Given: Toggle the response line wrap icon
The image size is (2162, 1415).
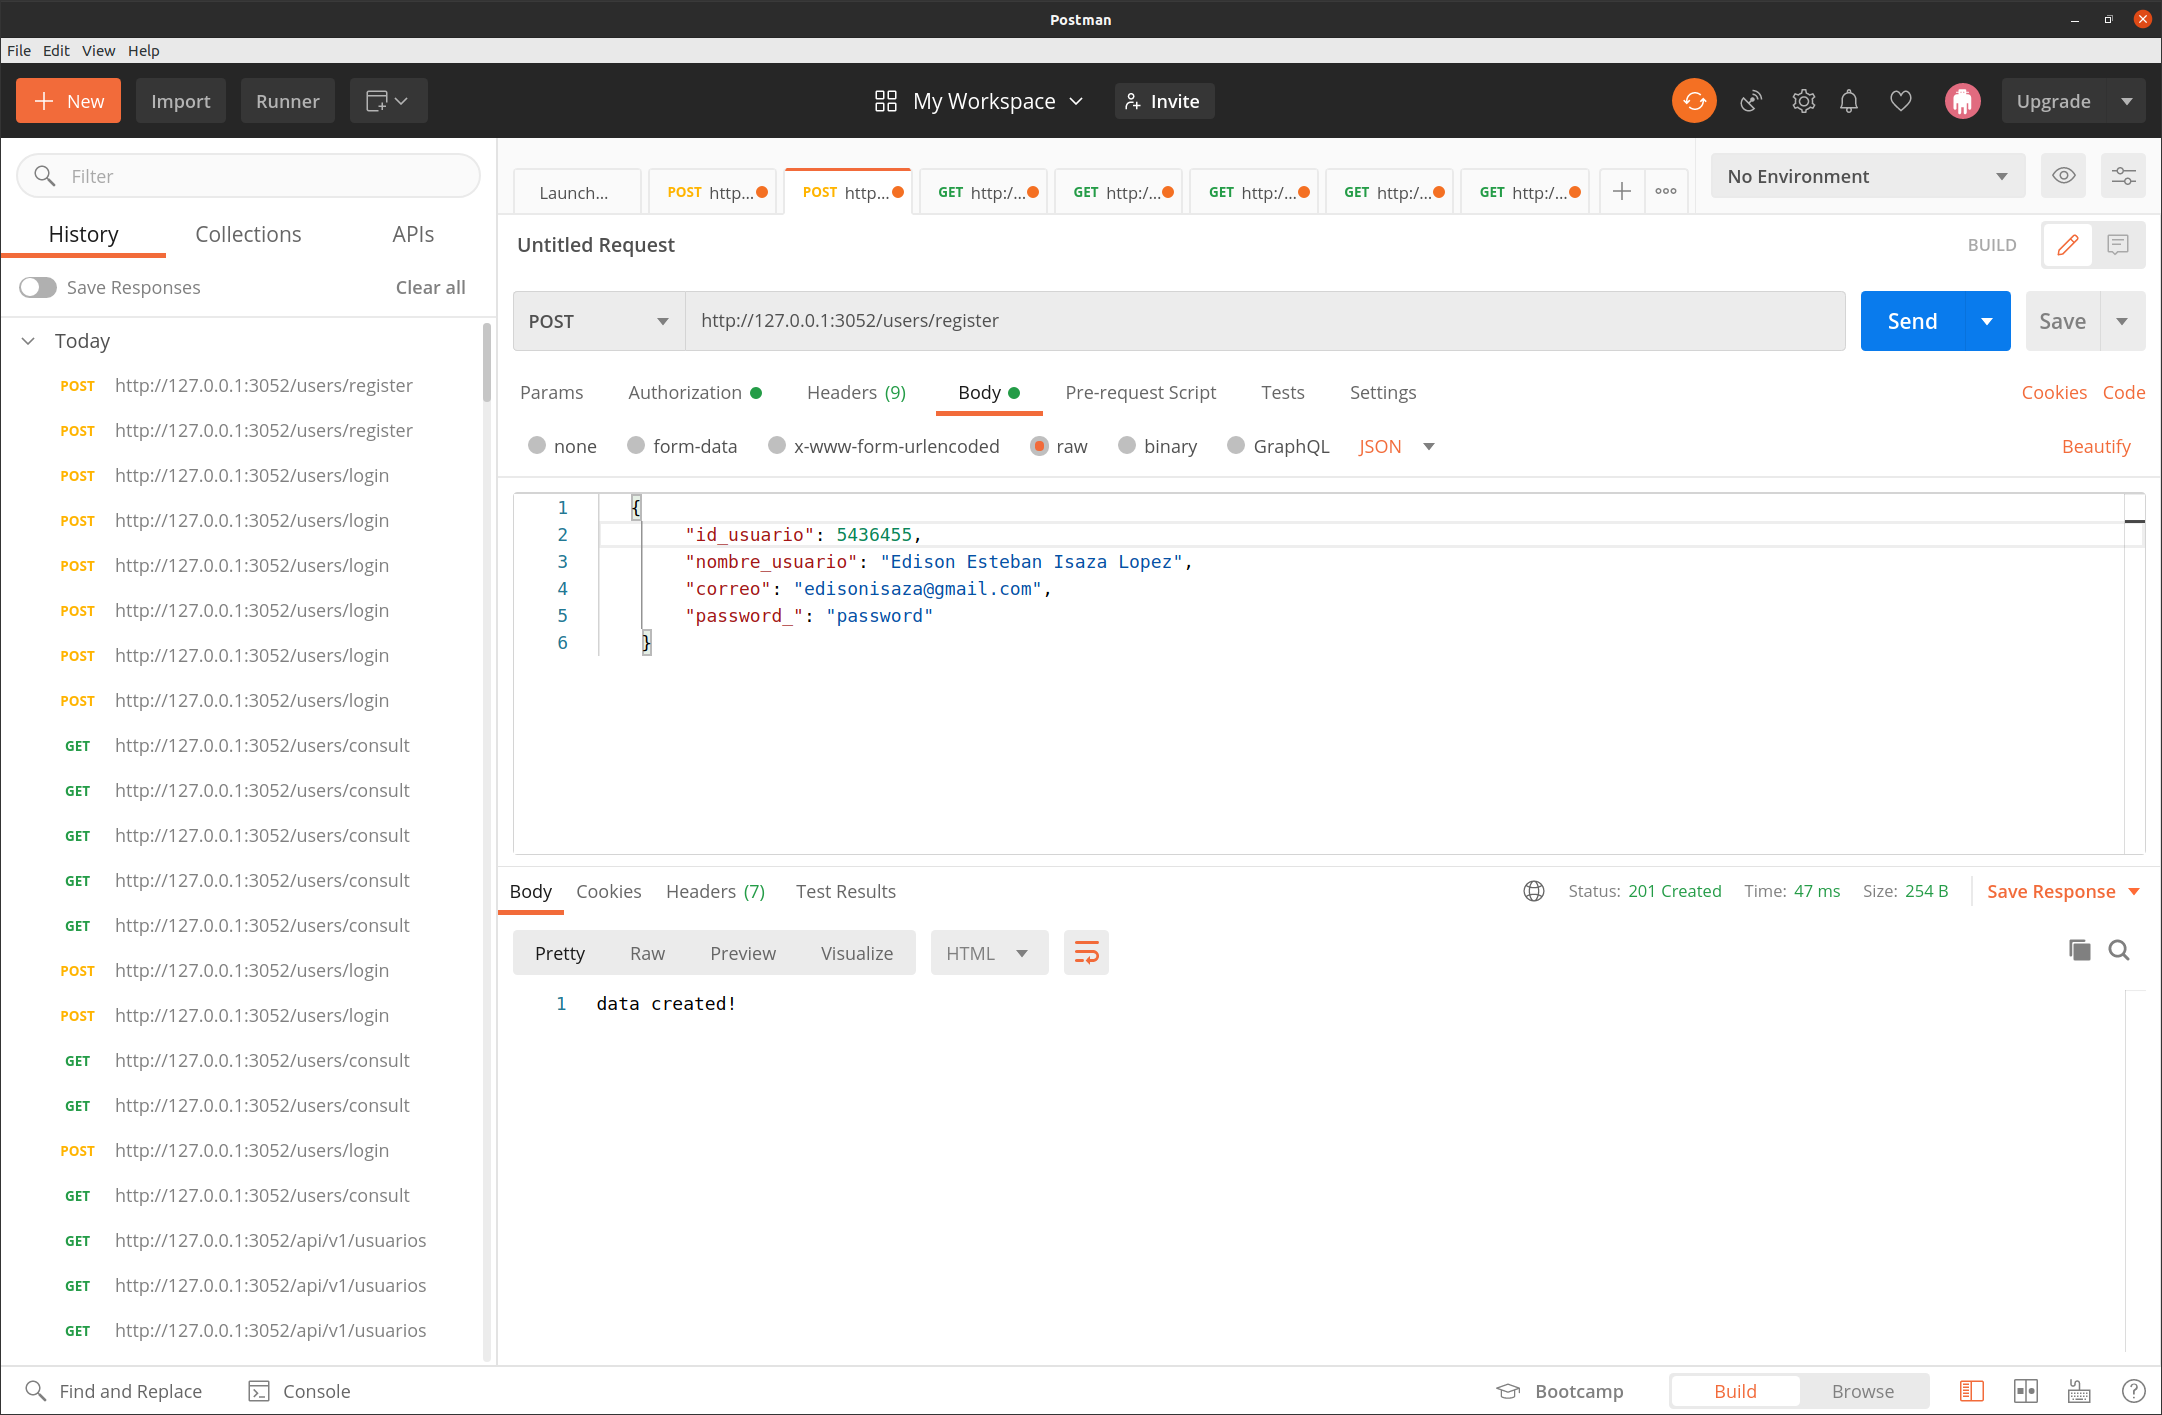Looking at the screenshot, I should coord(1086,953).
